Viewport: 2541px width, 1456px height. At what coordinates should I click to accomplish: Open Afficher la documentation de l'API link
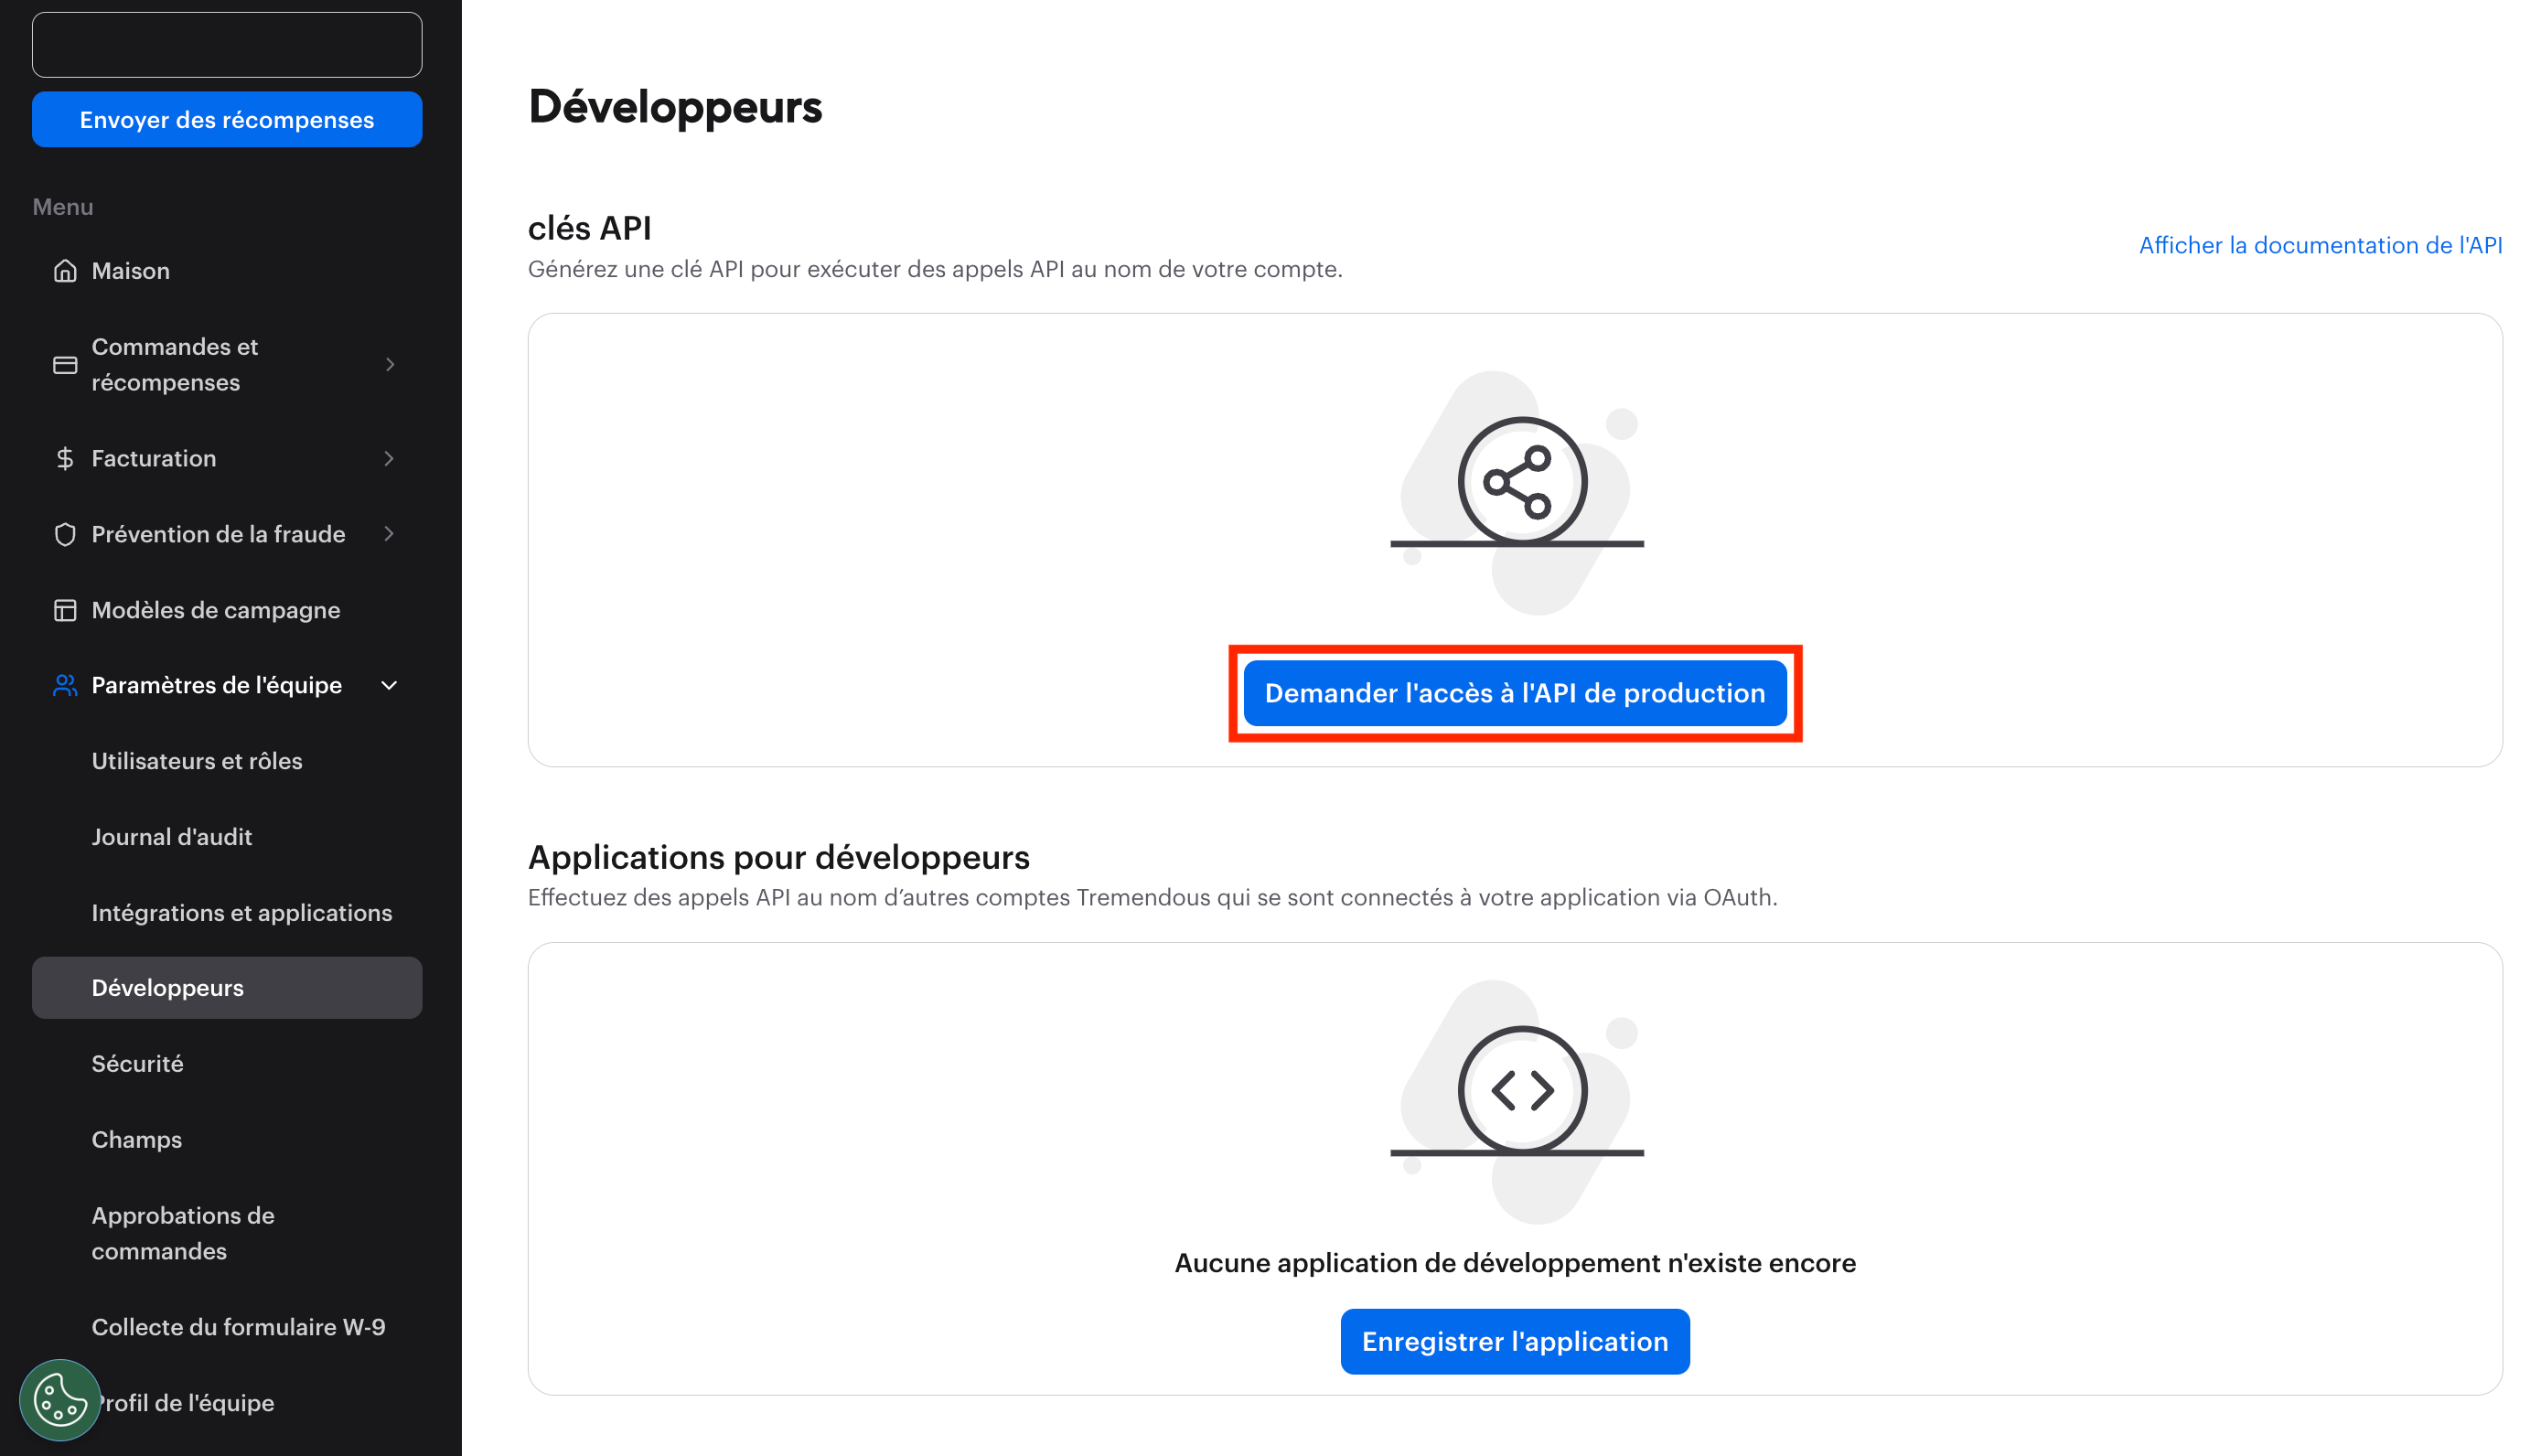2319,245
